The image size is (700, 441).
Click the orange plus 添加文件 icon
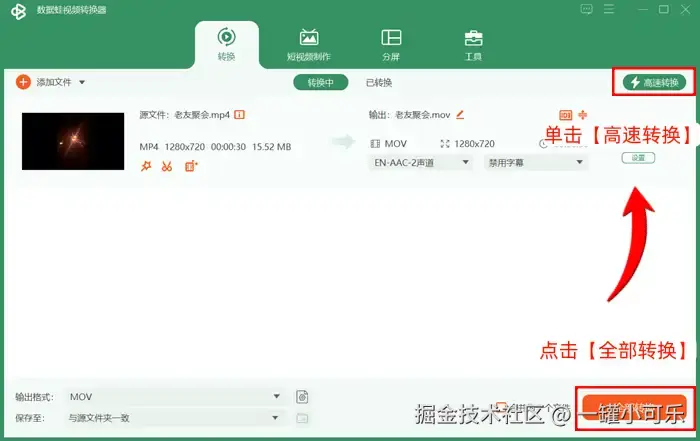pyautogui.click(x=23, y=82)
